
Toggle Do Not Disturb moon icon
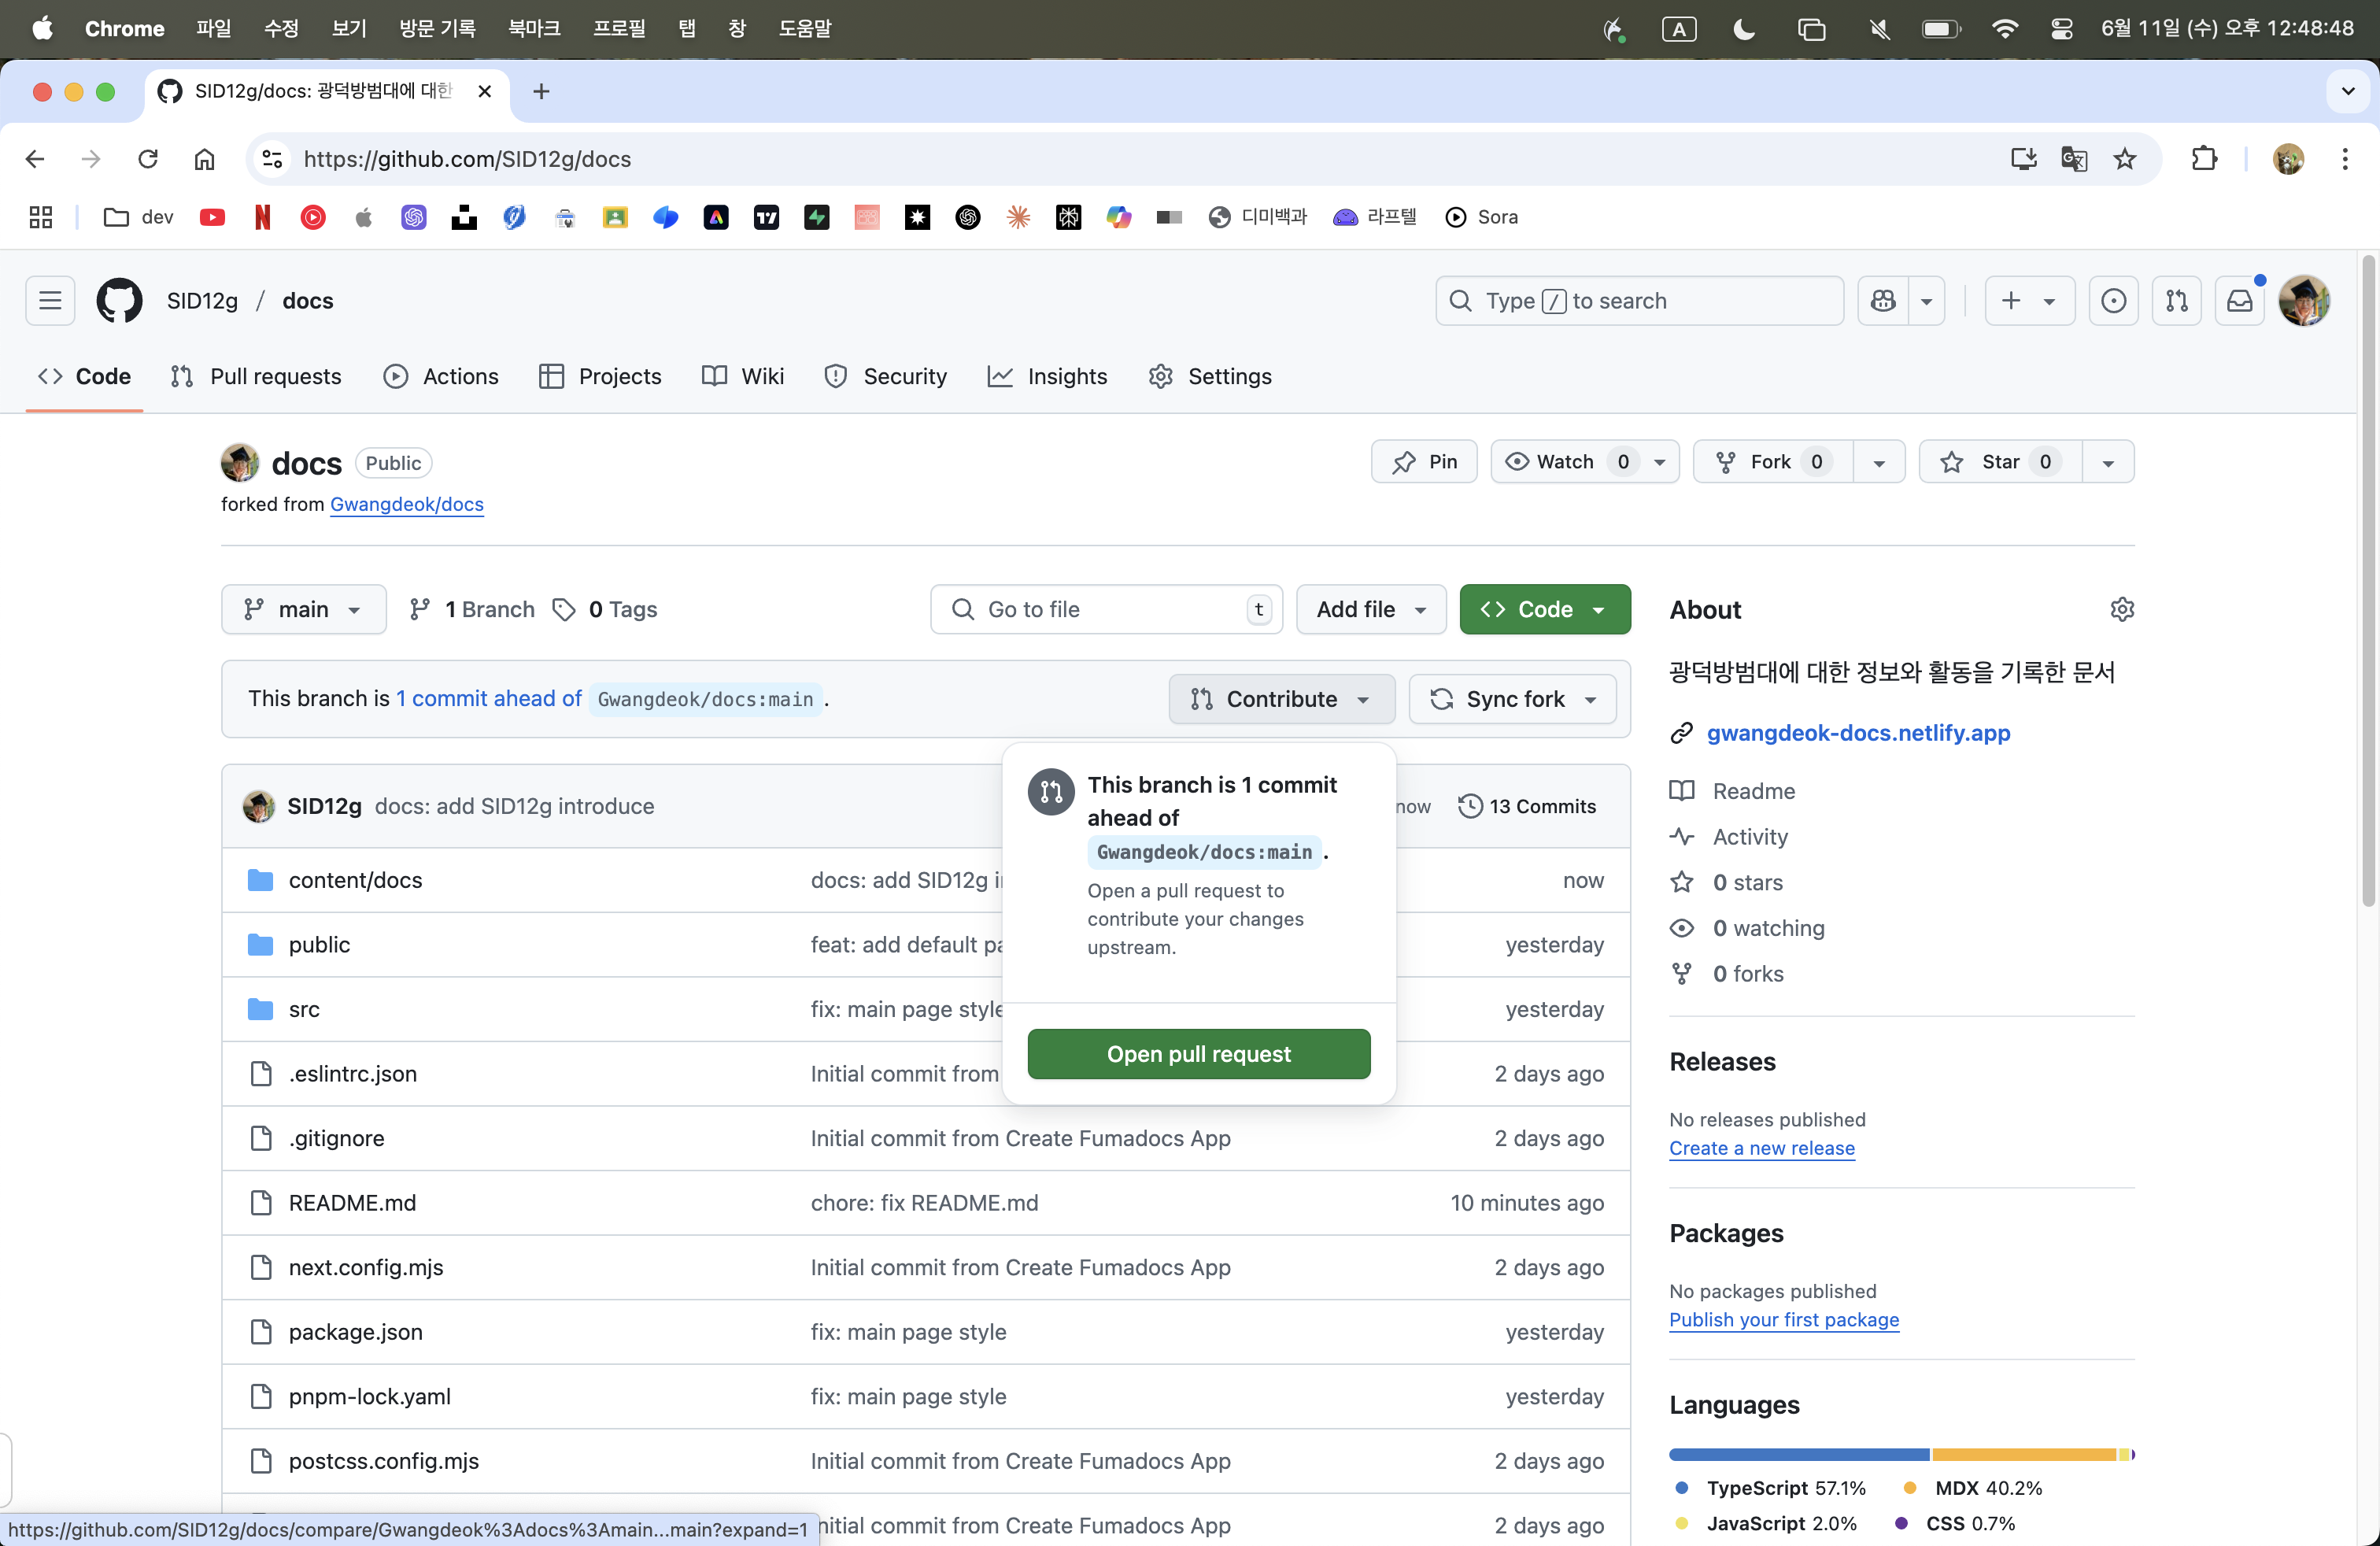pyautogui.click(x=1744, y=29)
